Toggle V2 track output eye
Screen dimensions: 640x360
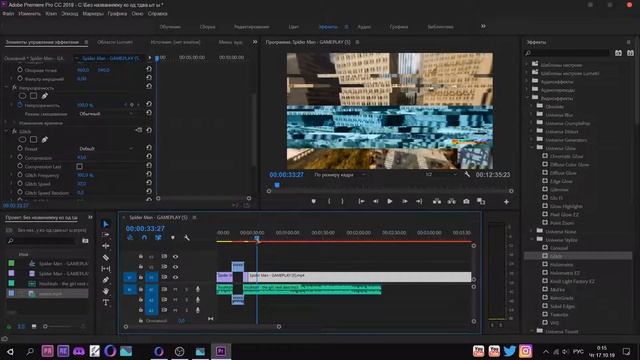(176, 267)
